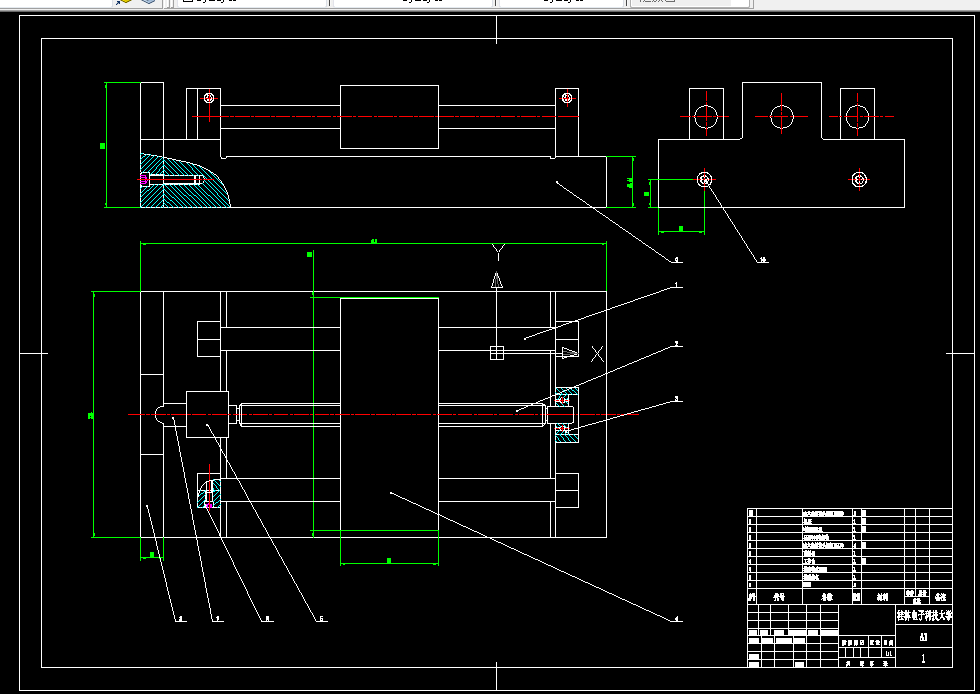Select the A1 sheet label in title block
The width and height of the screenshot is (980, 694).
[923, 637]
